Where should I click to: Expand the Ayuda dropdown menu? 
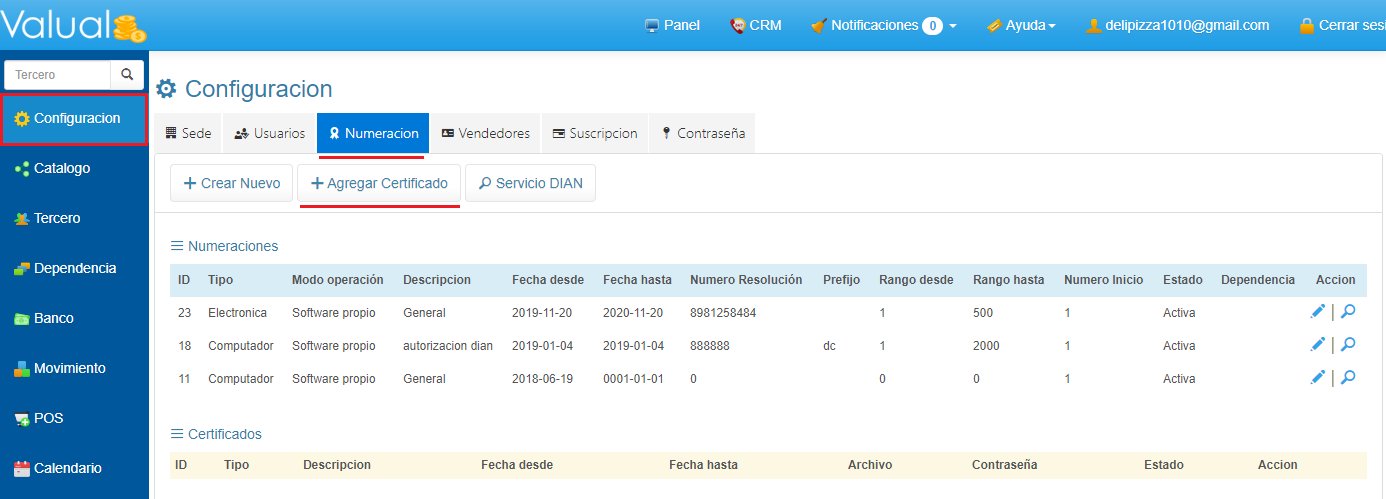pyautogui.click(x=1021, y=25)
